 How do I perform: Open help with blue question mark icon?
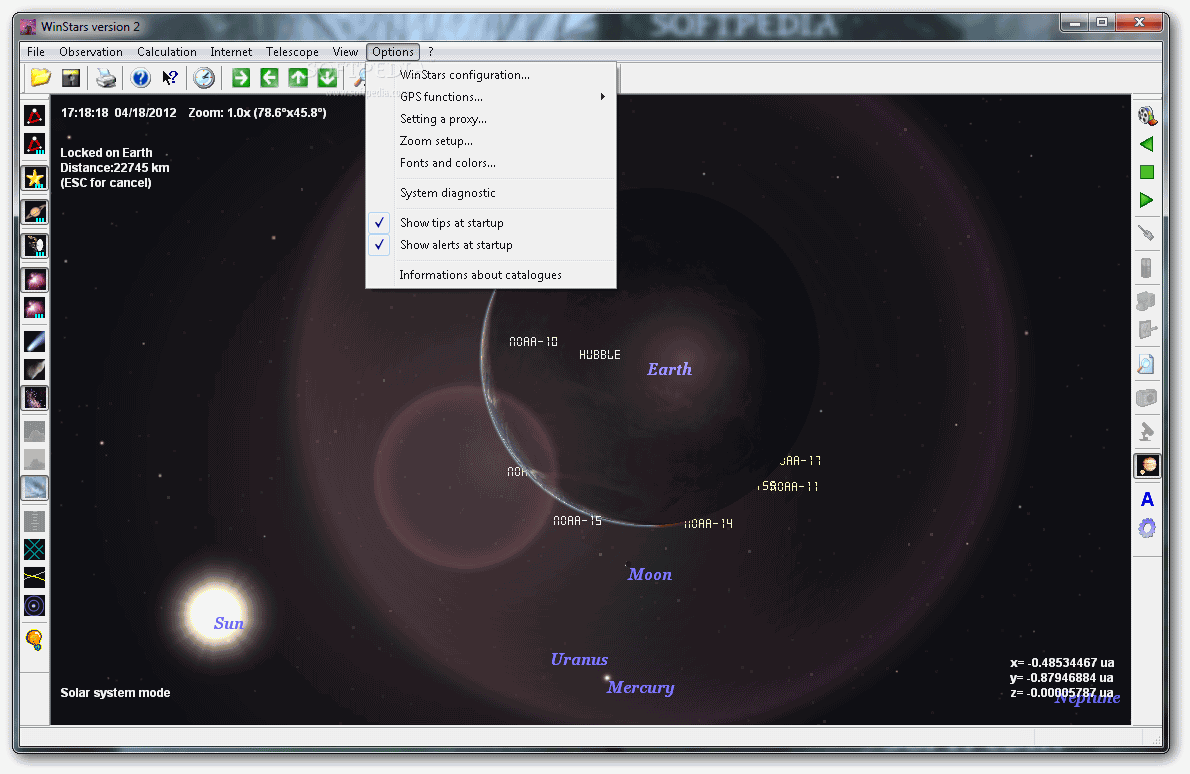click(140, 77)
